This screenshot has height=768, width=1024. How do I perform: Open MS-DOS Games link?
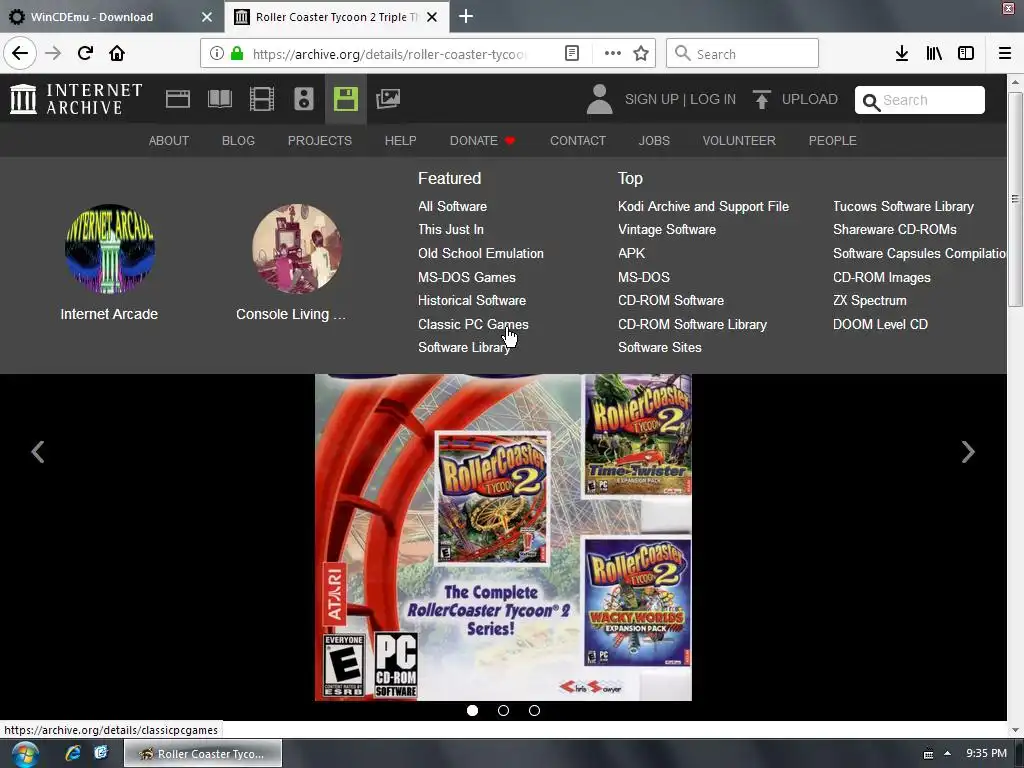[467, 277]
